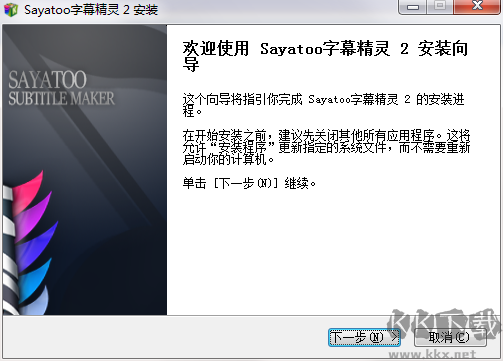Click the 取消(C) button
503x361 pixels.
click(x=450, y=337)
